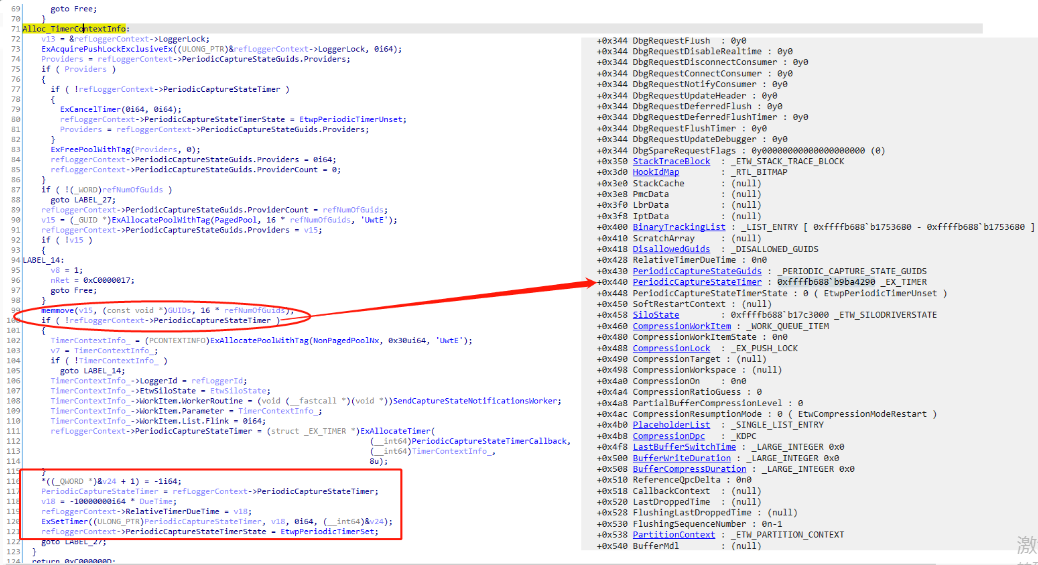Click the IptData : (null) row
Image resolution: width=1038 pixels, height=565 pixels.
point(679,216)
